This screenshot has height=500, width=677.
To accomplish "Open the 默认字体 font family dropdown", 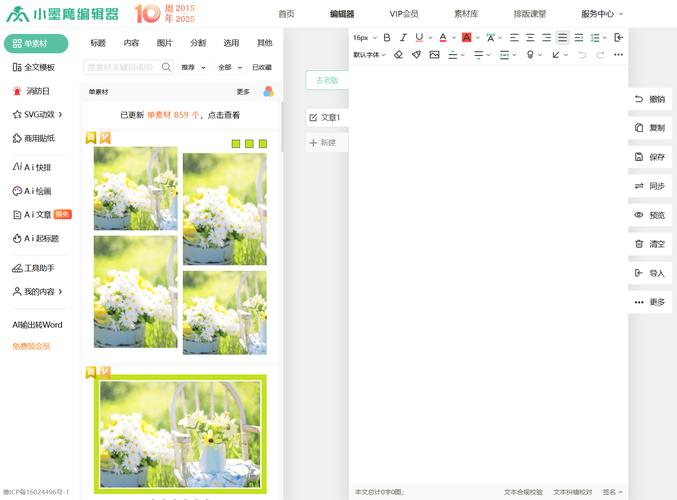I will pyautogui.click(x=369, y=54).
